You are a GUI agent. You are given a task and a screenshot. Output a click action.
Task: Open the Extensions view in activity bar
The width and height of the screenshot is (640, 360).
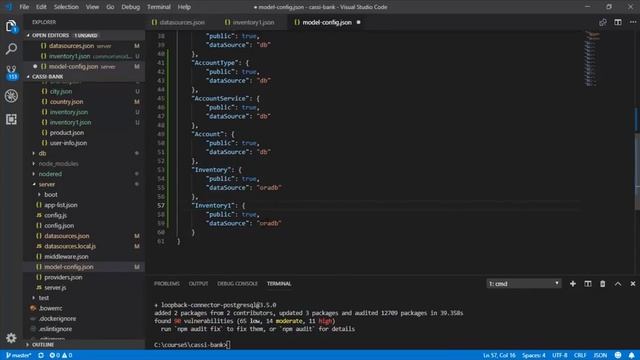click(x=11, y=119)
